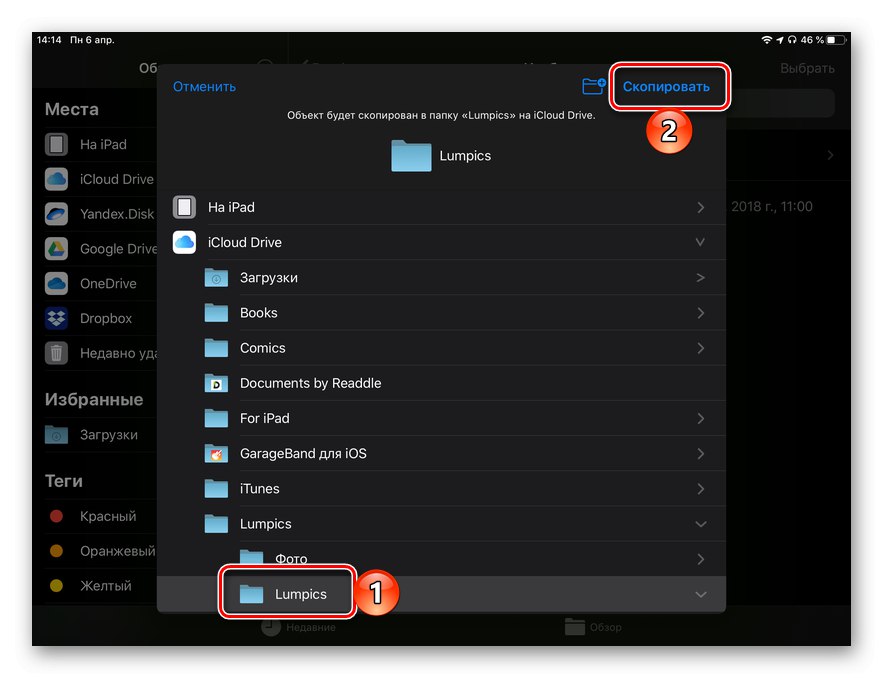
Task: Tap the new folder icon
Action: pyautogui.click(x=594, y=86)
